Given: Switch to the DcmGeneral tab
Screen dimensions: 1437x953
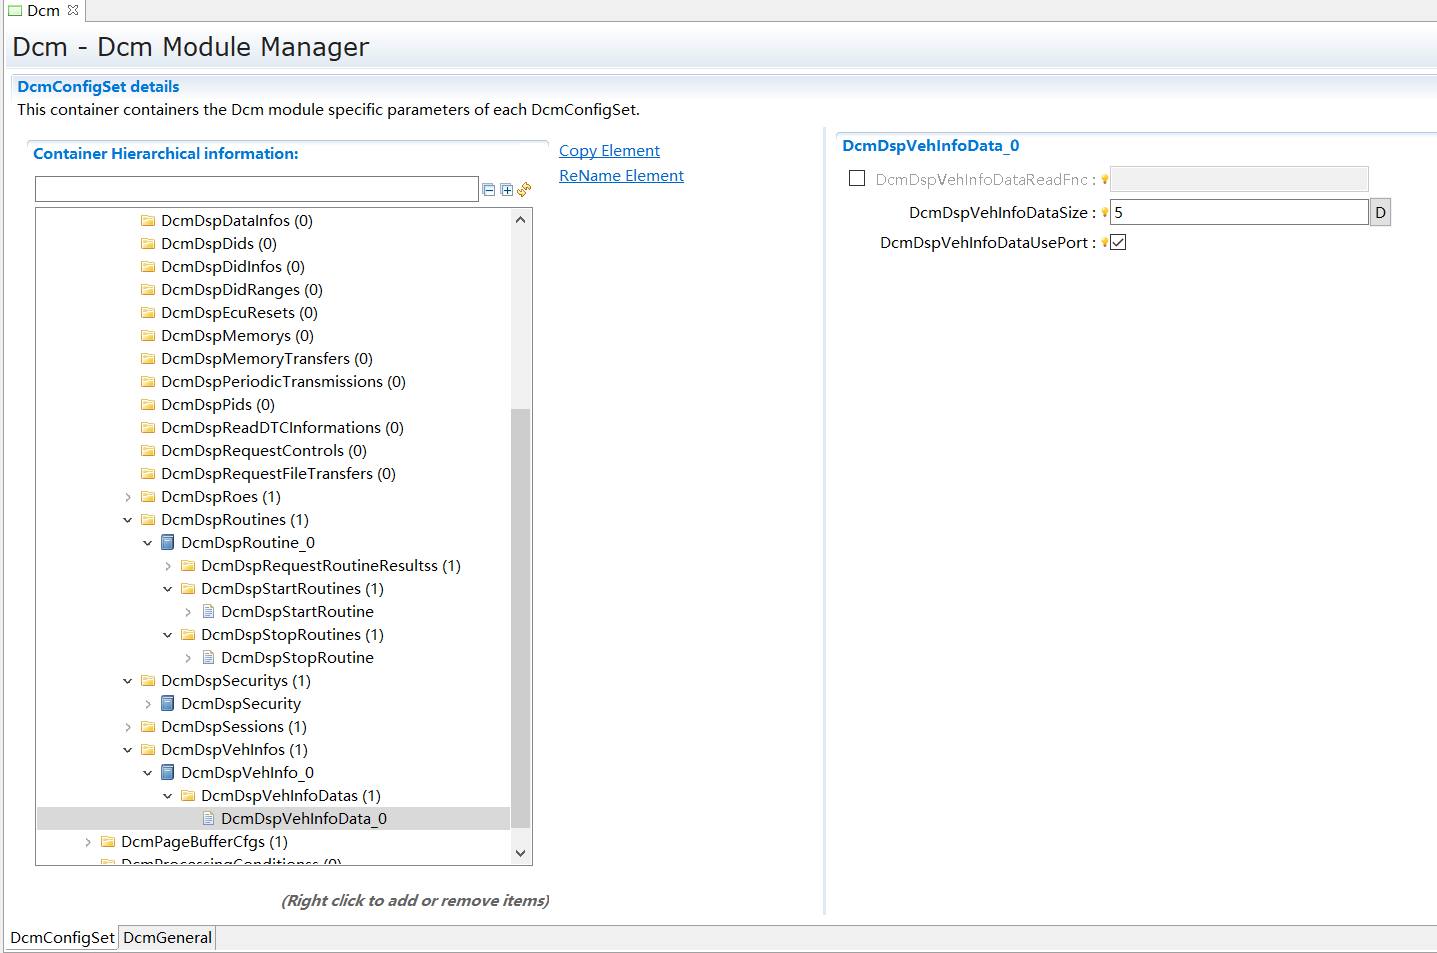Looking at the screenshot, I should (167, 937).
